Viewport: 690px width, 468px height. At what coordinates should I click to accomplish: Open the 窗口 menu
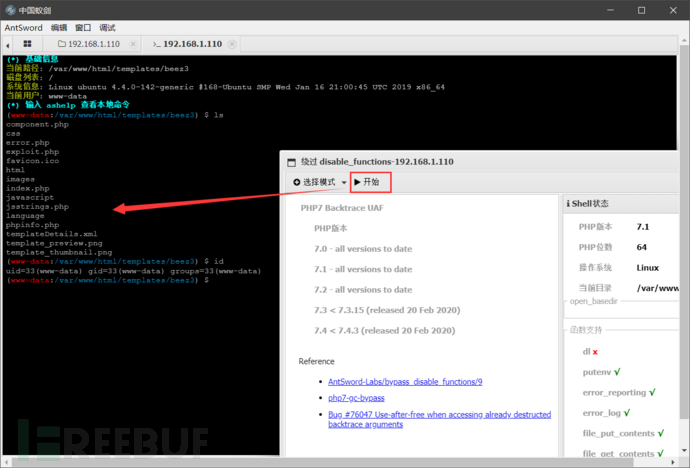pyautogui.click(x=83, y=28)
